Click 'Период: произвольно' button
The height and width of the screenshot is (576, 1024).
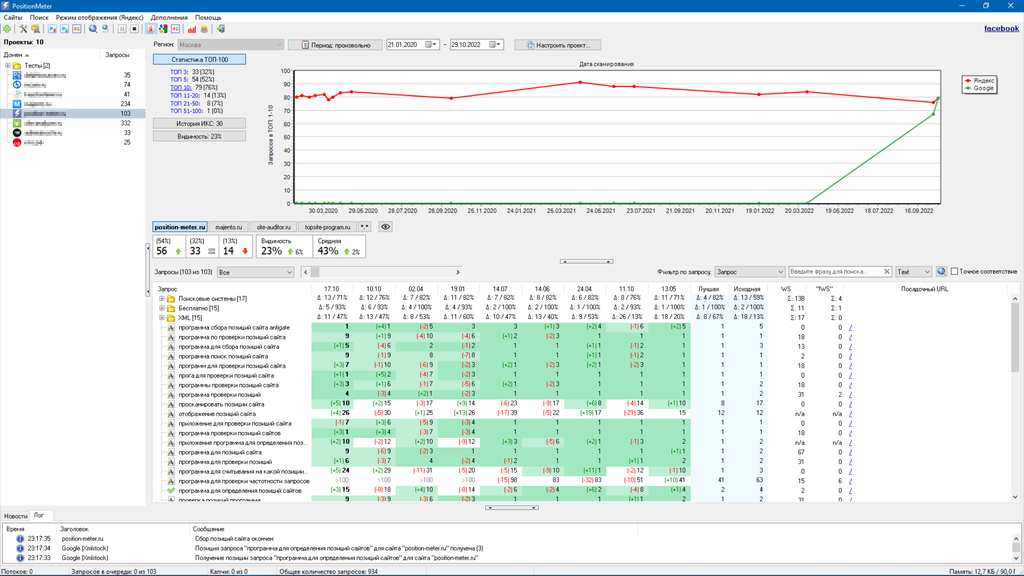tap(335, 45)
